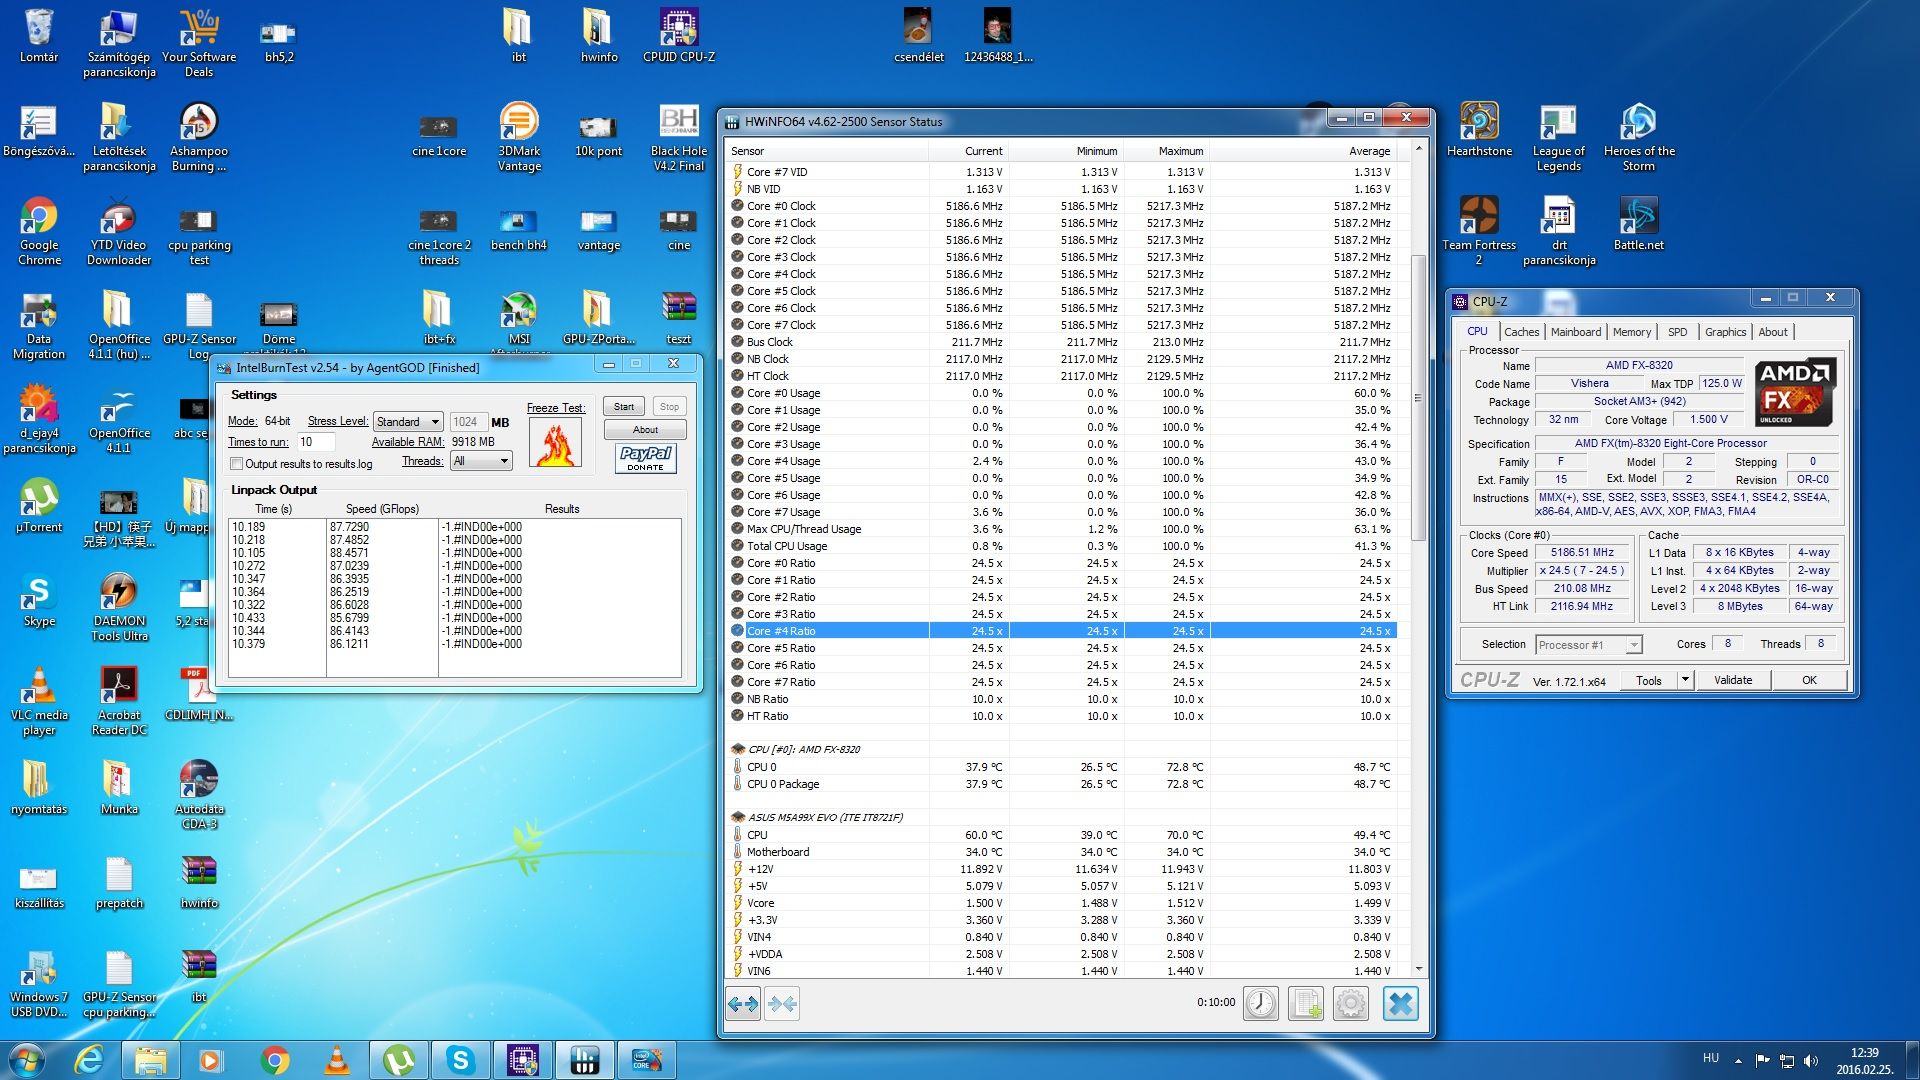Image resolution: width=1920 pixels, height=1080 pixels.
Task: Open the Lomtár recycle bin icon
Action: coord(39,36)
